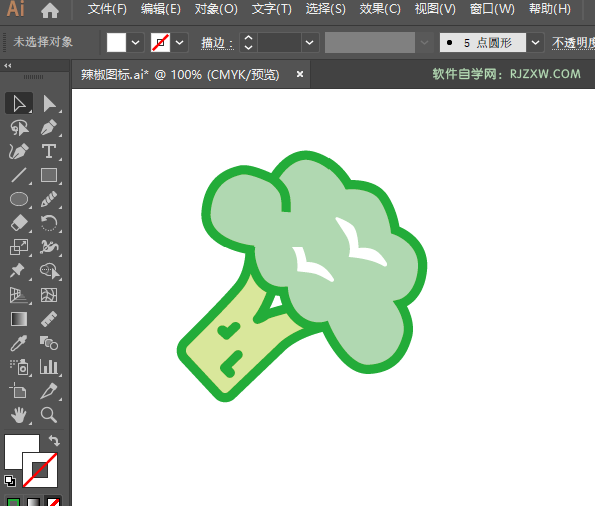Expand the stroke weight dropdown

click(310, 43)
